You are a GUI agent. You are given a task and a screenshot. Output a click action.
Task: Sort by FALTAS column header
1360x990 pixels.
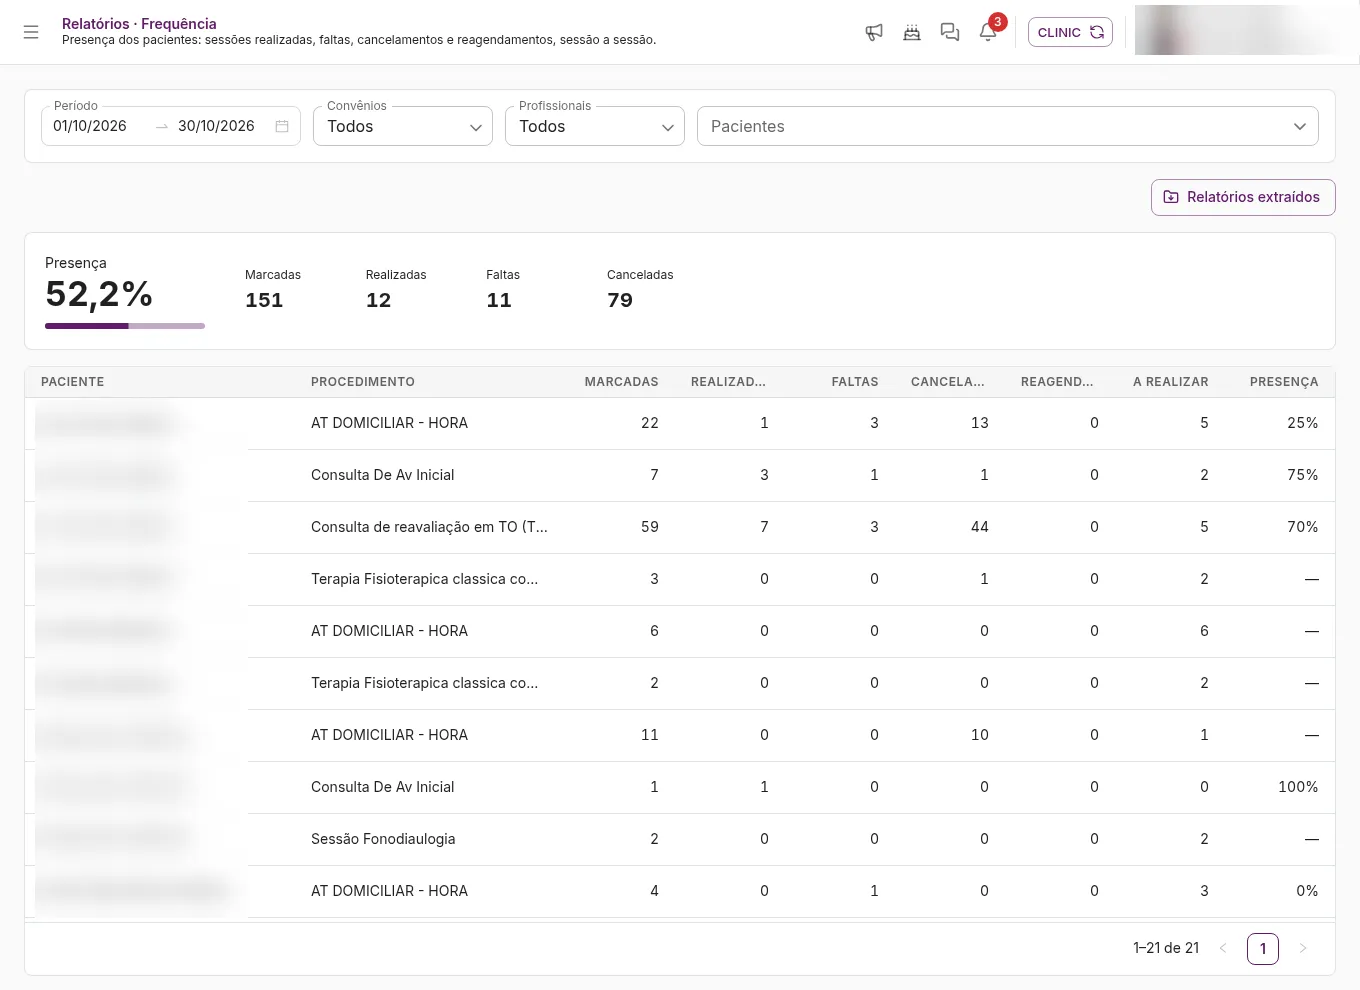pyautogui.click(x=855, y=382)
